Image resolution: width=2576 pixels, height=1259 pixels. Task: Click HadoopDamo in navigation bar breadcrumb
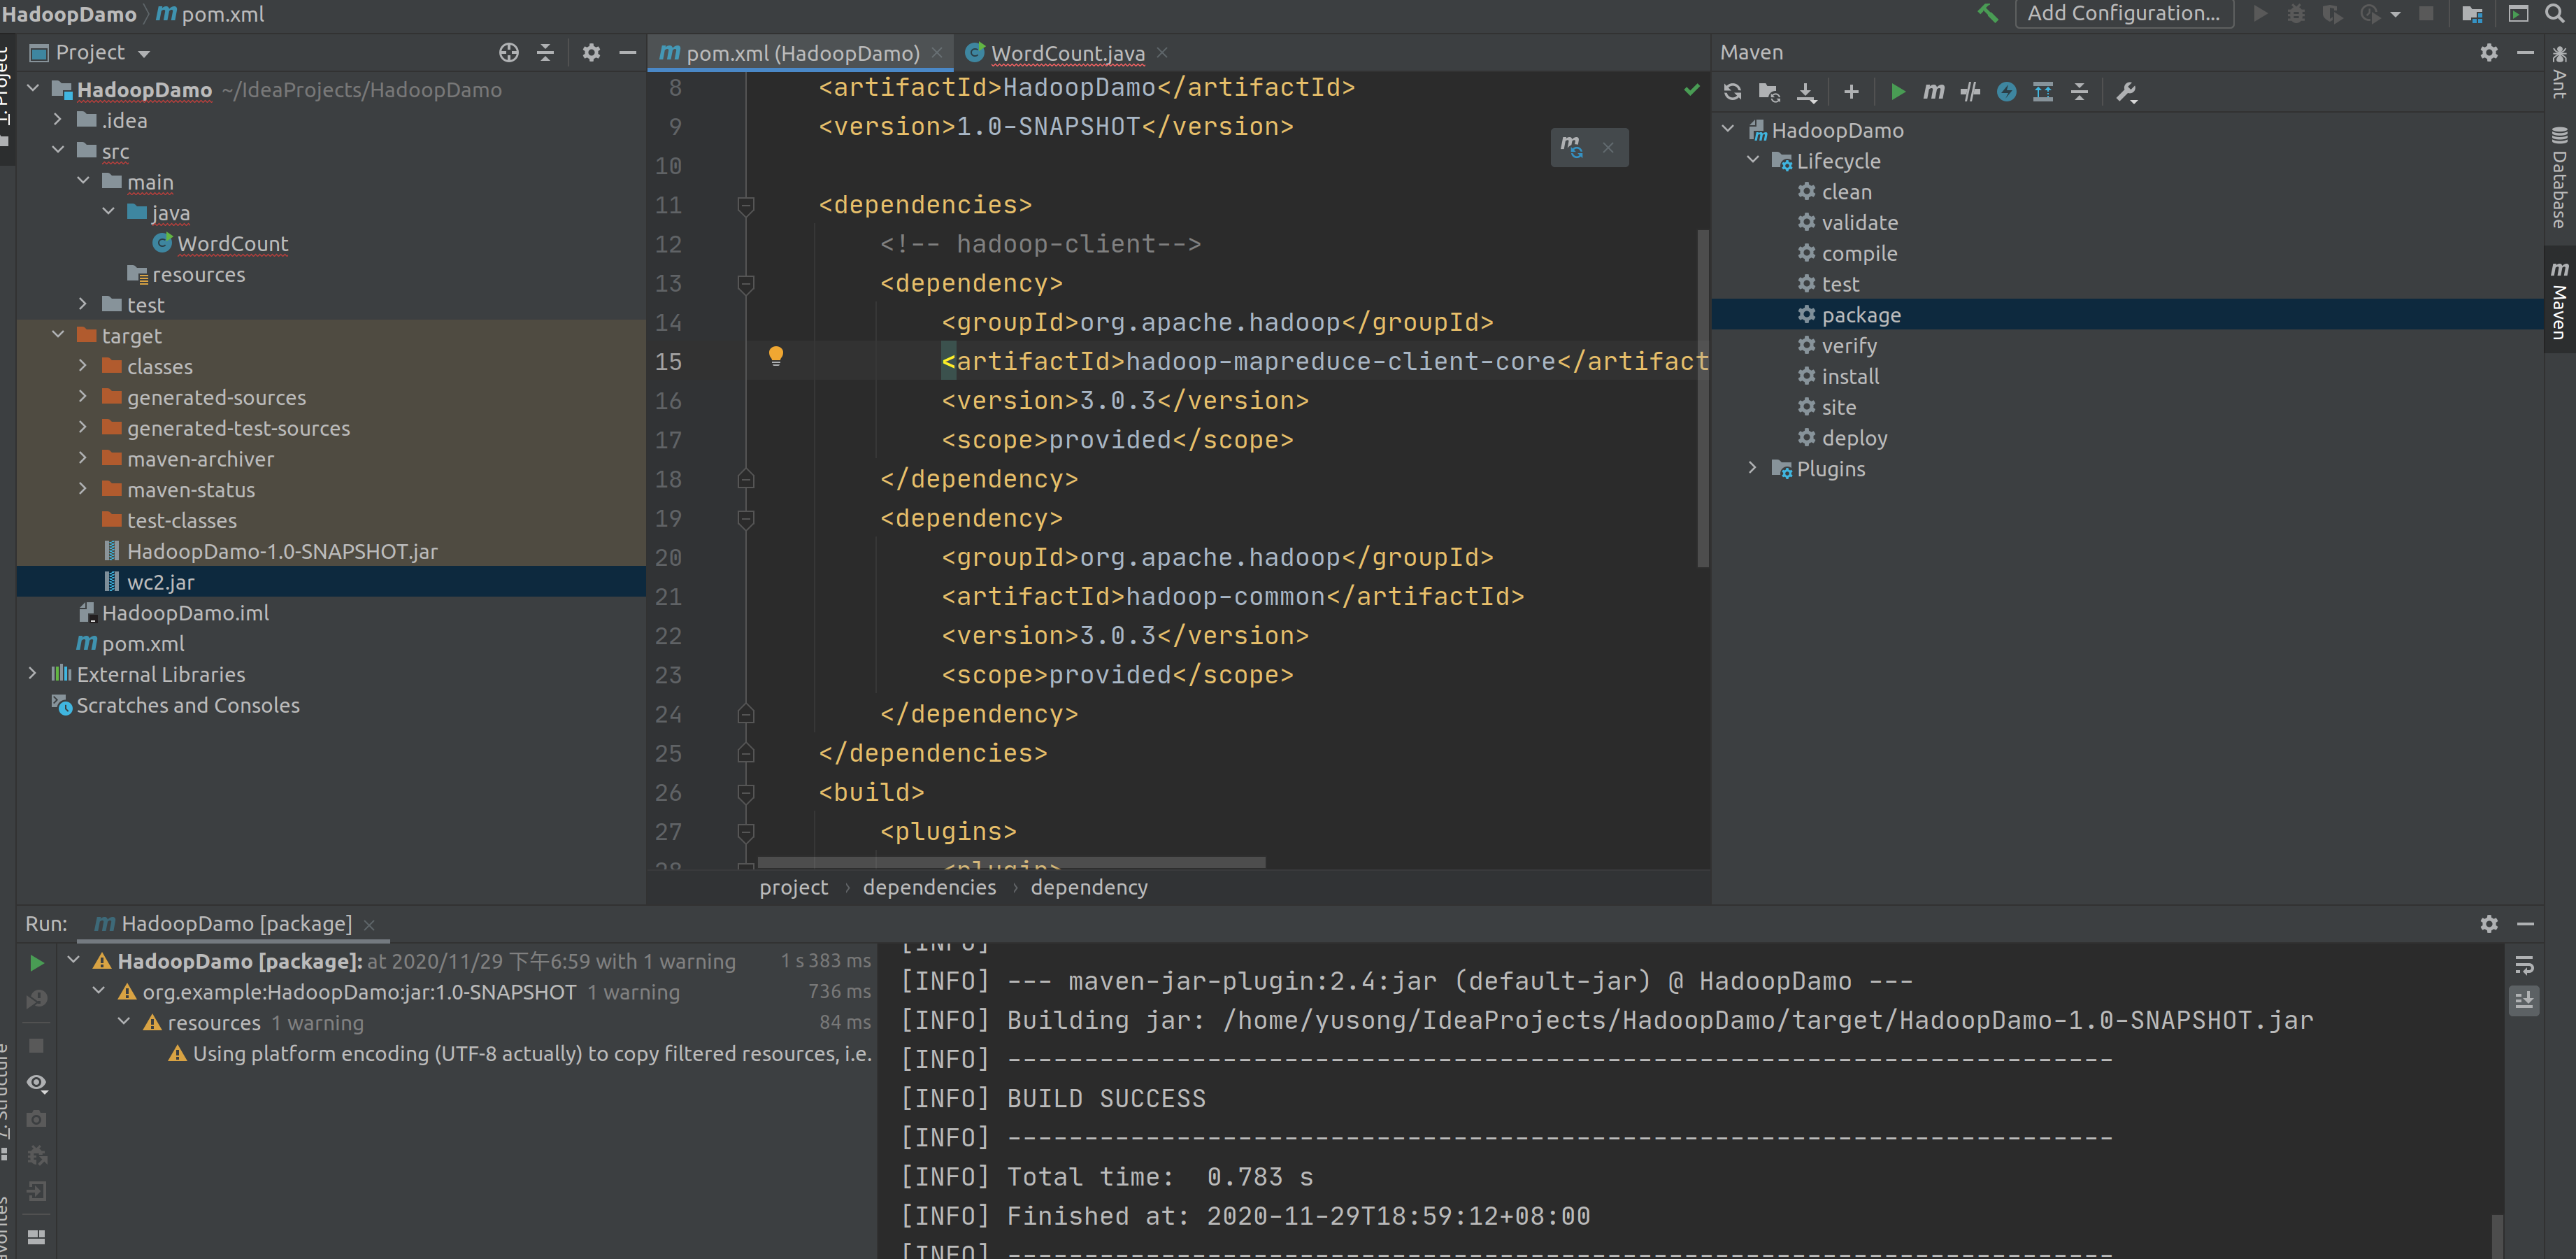click(x=69, y=14)
